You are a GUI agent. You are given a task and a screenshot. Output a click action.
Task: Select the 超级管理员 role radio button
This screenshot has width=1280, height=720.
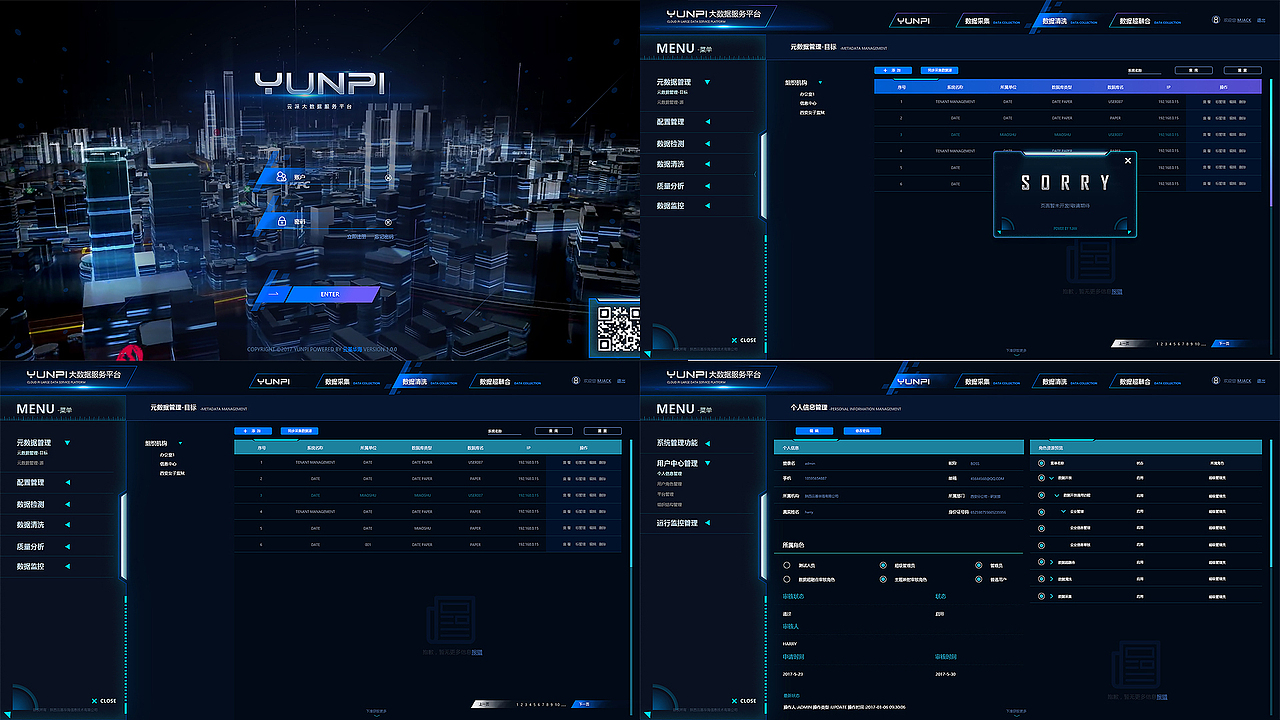(x=883, y=565)
